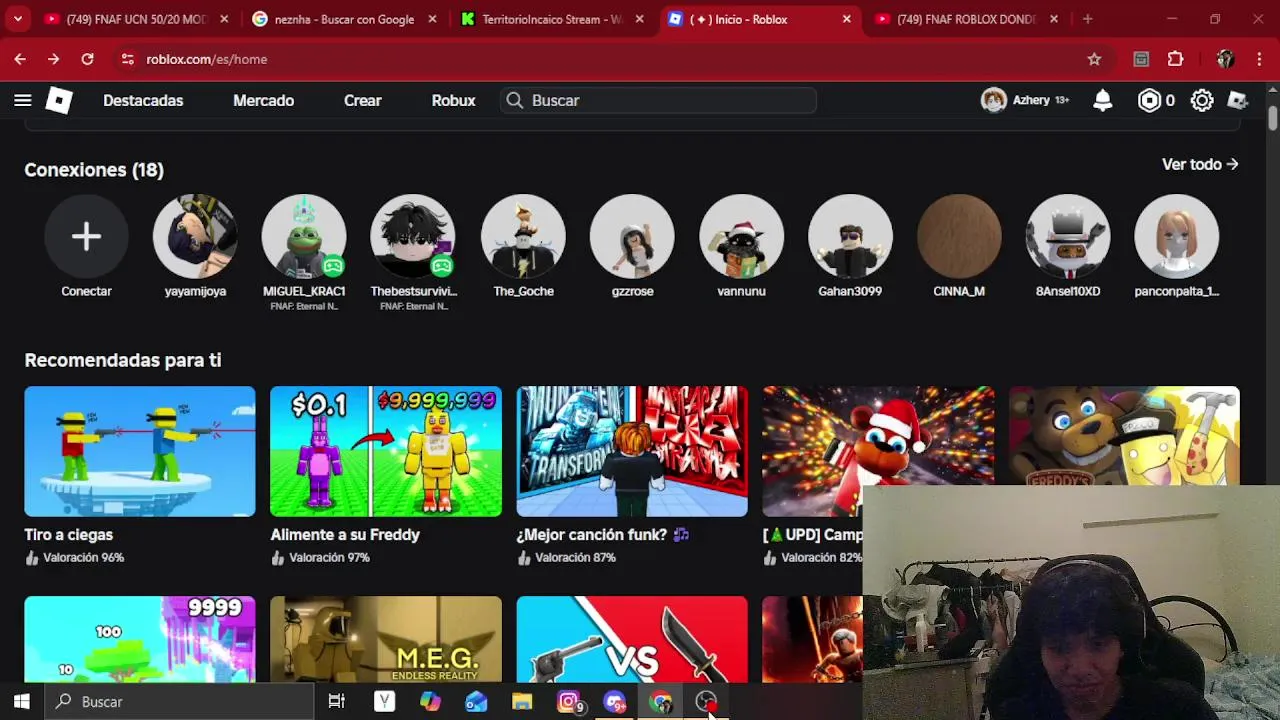The image size is (1280, 720).
Task: Open Thebestsurvivi... profile avatar
Action: coord(413,236)
